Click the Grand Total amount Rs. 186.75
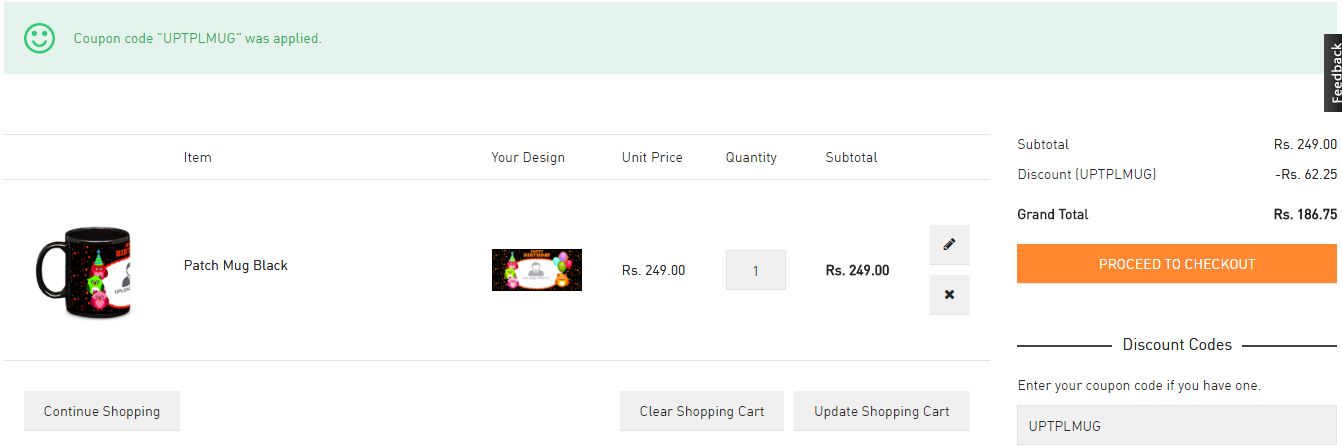The width and height of the screenshot is (1342, 447). [1304, 214]
